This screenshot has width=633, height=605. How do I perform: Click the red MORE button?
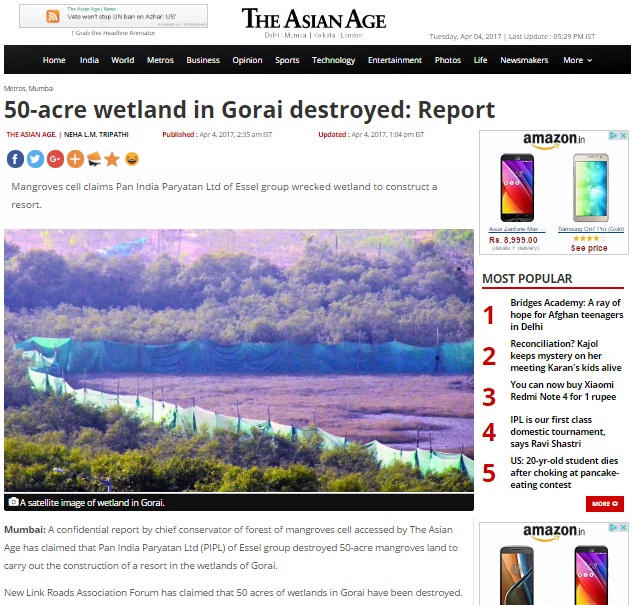605,503
